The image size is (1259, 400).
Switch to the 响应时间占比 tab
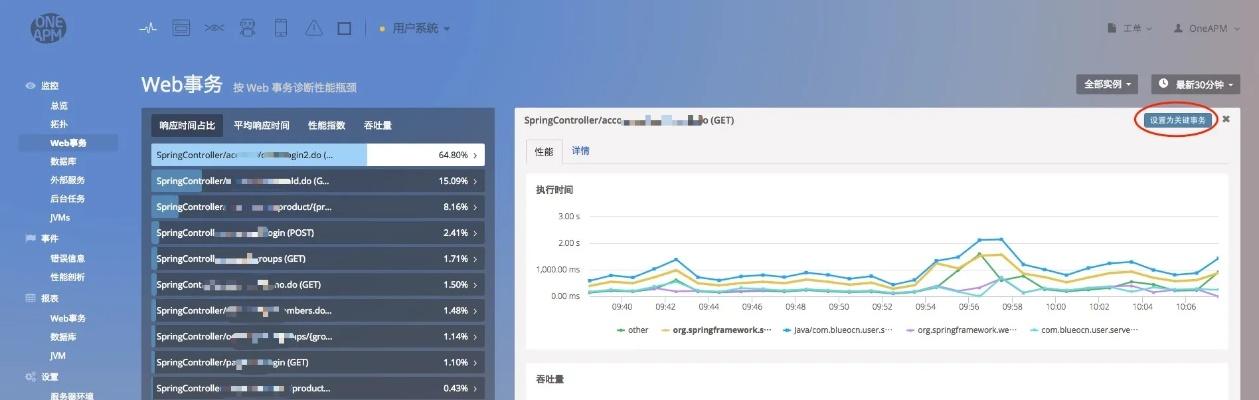pyautogui.click(x=187, y=126)
